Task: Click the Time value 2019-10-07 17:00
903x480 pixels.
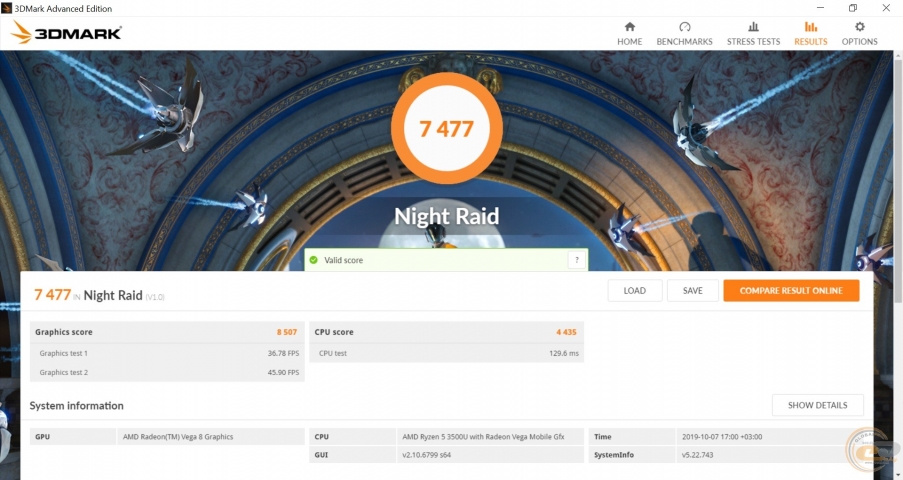Action: (x=722, y=437)
